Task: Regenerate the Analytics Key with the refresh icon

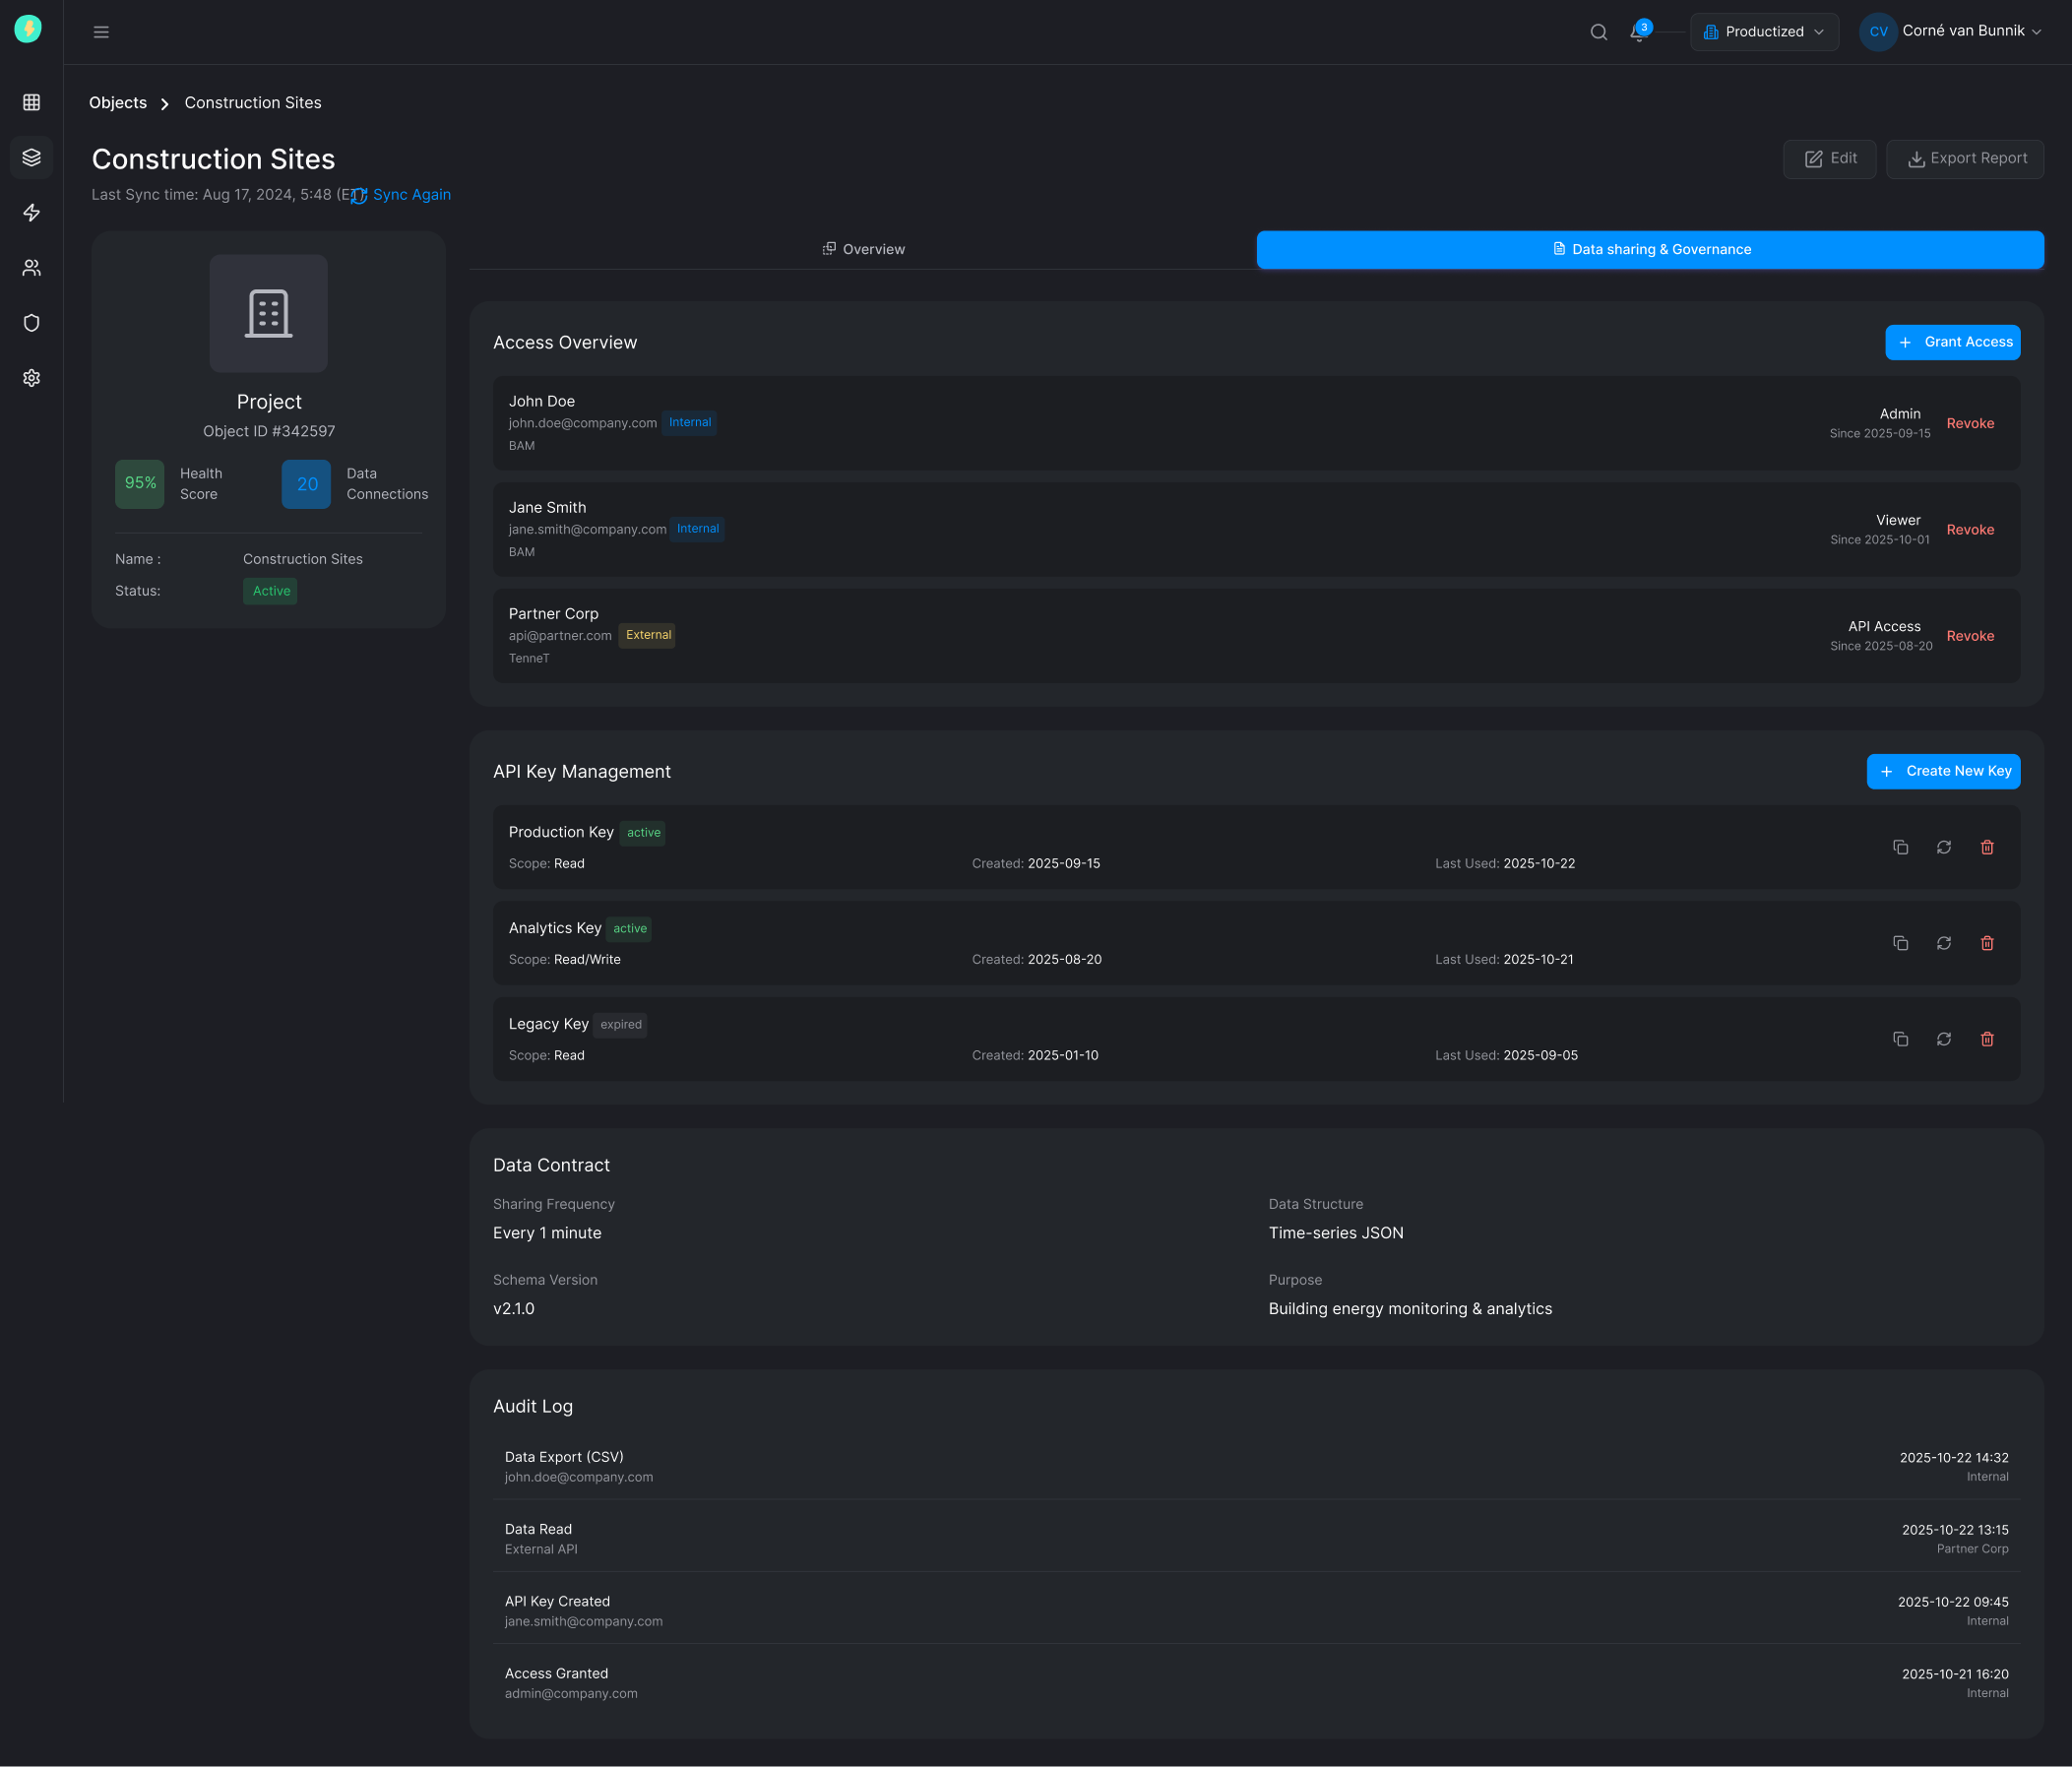Action: 1944,943
